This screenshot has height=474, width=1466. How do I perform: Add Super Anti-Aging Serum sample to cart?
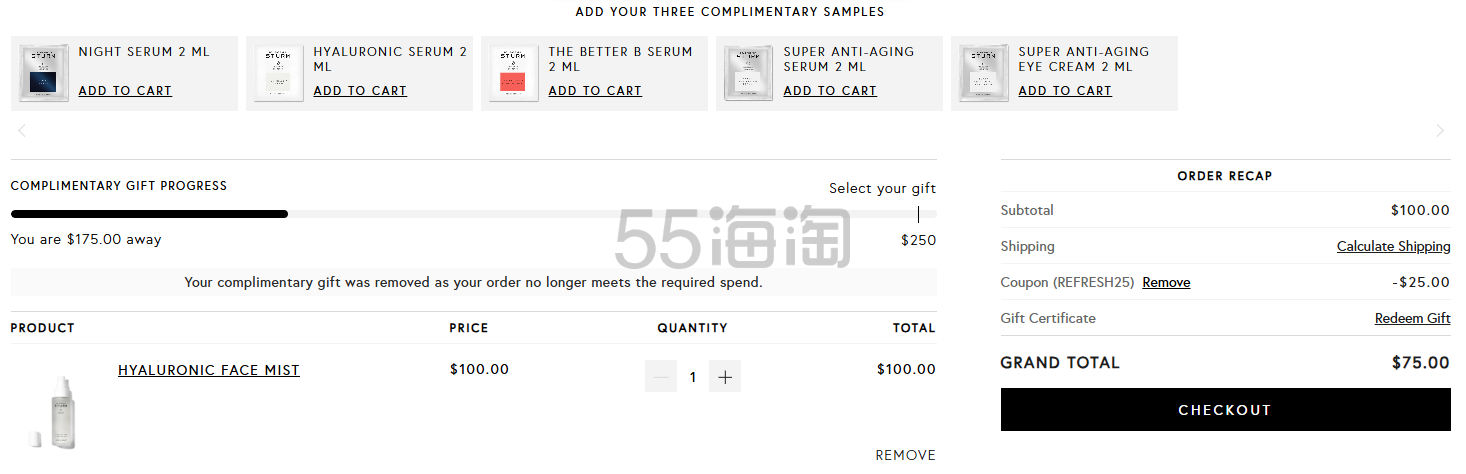coord(830,91)
